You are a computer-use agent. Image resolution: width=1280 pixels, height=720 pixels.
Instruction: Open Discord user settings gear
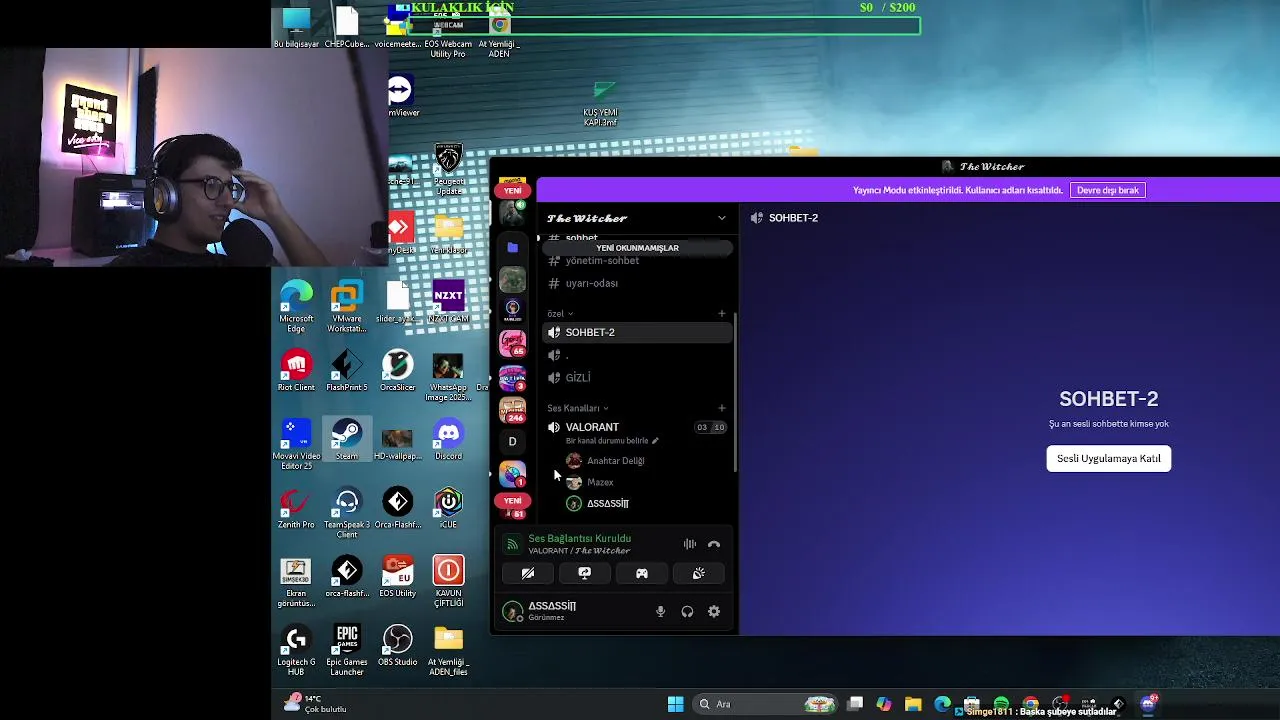tap(714, 611)
